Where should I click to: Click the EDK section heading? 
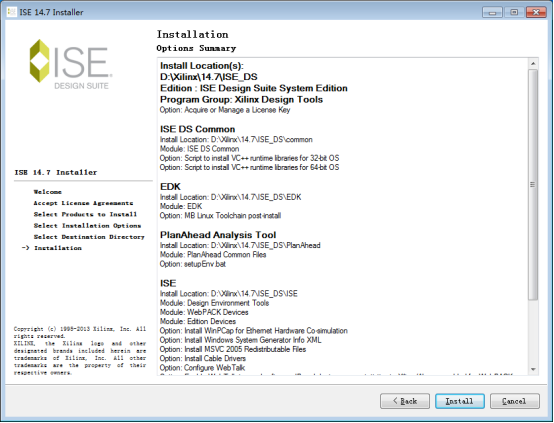(x=170, y=187)
